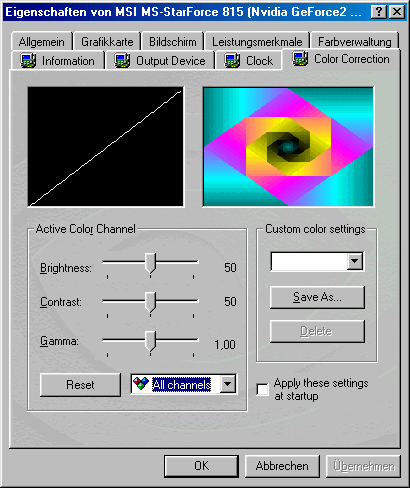This screenshot has width=410, height=488.
Task: Click the Save As... button
Action: pos(317,297)
